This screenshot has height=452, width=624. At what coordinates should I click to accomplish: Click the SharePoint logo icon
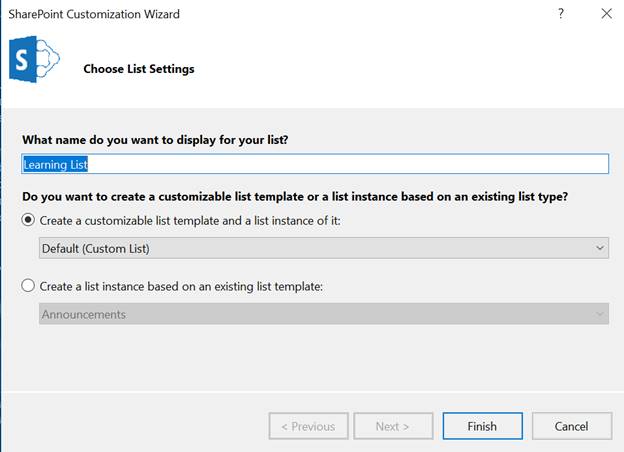click(x=34, y=62)
